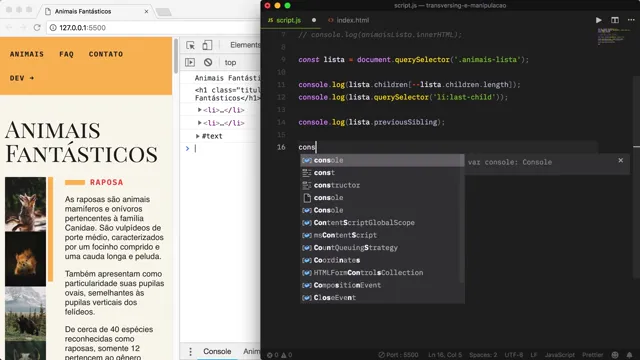The height and width of the screenshot is (360, 640).
Task: Click the Port : 5500 status item
Action: [x=398, y=355]
